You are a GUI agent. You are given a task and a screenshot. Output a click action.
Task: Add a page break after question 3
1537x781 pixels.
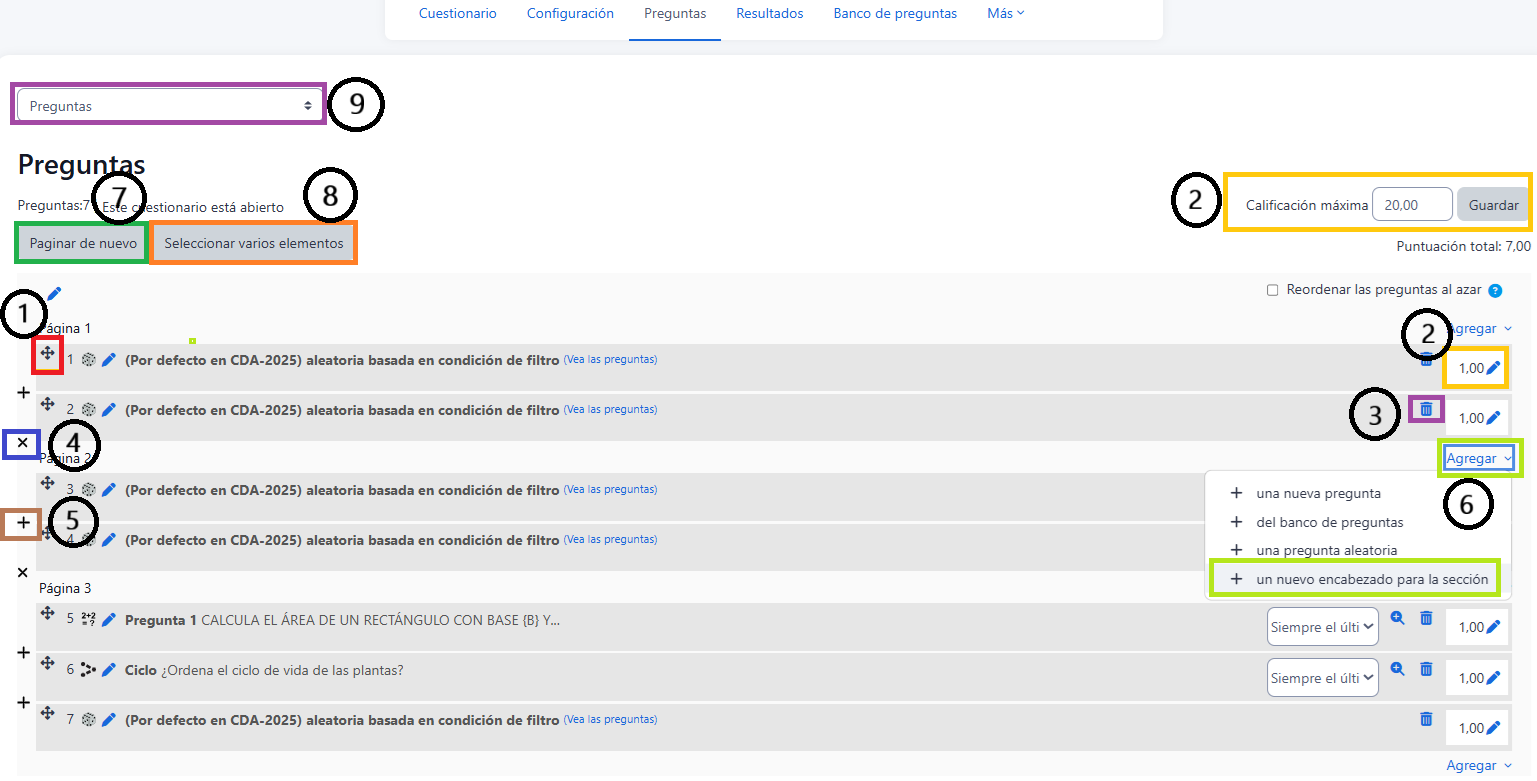point(23,522)
